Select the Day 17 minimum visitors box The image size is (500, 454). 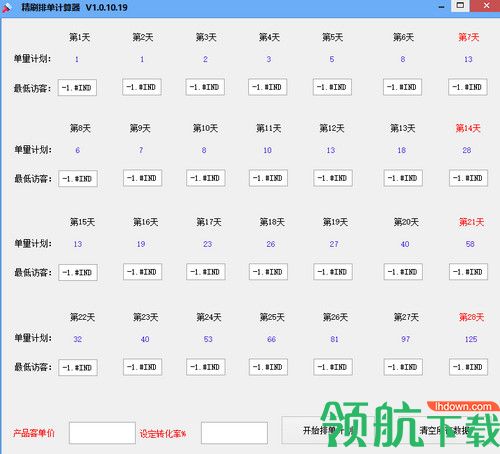[206, 272]
